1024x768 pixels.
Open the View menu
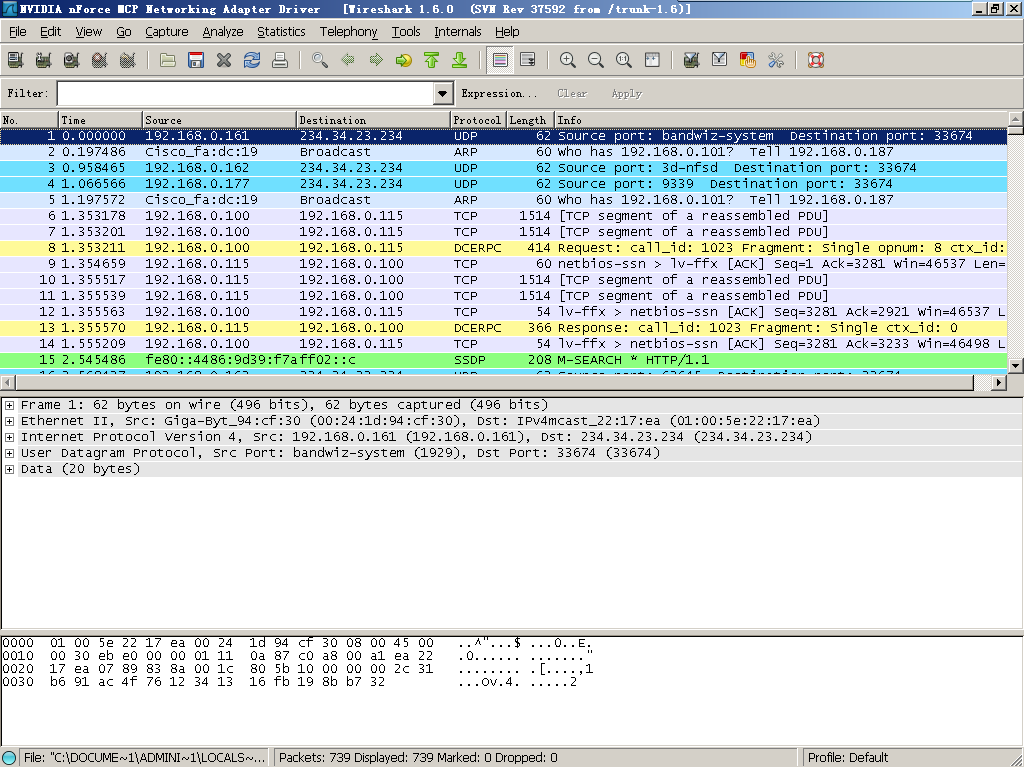click(88, 31)
